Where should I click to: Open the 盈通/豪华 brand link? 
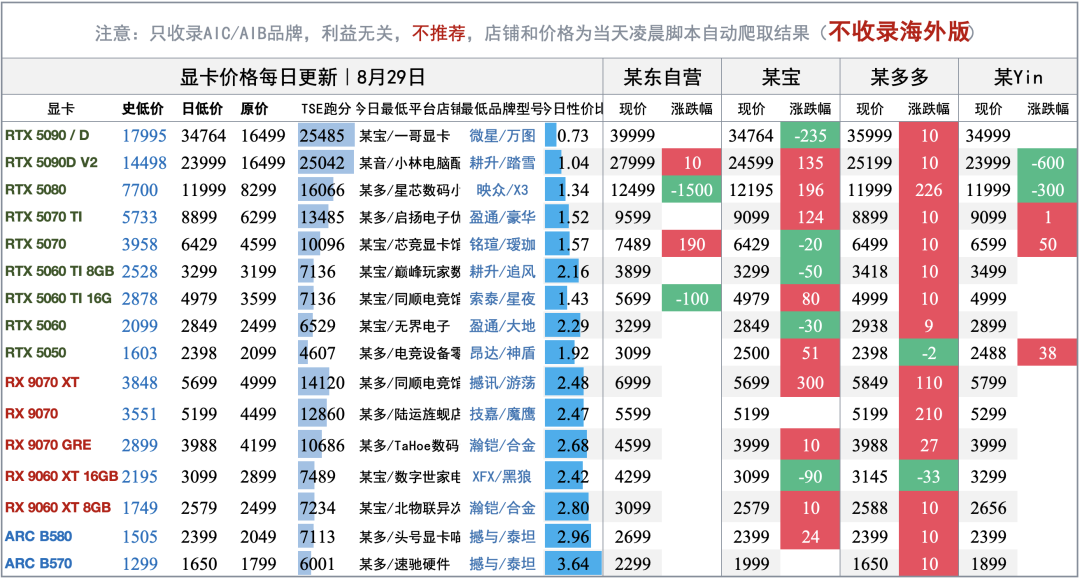point(502,217)
